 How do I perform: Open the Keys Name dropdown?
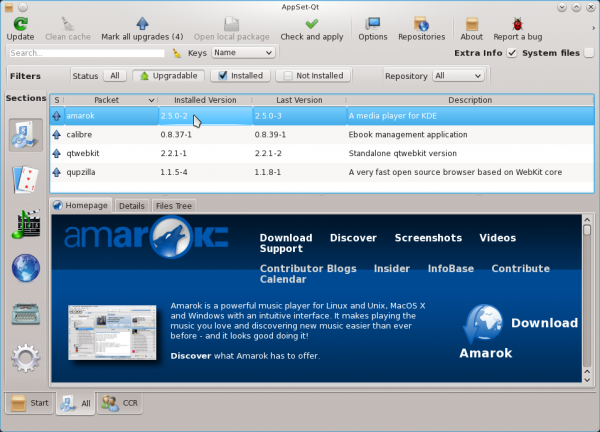243,52
